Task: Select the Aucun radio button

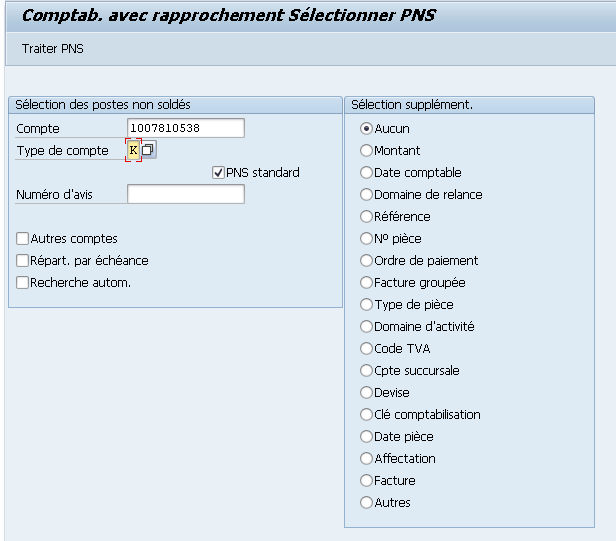Action: tap(366, 128)
